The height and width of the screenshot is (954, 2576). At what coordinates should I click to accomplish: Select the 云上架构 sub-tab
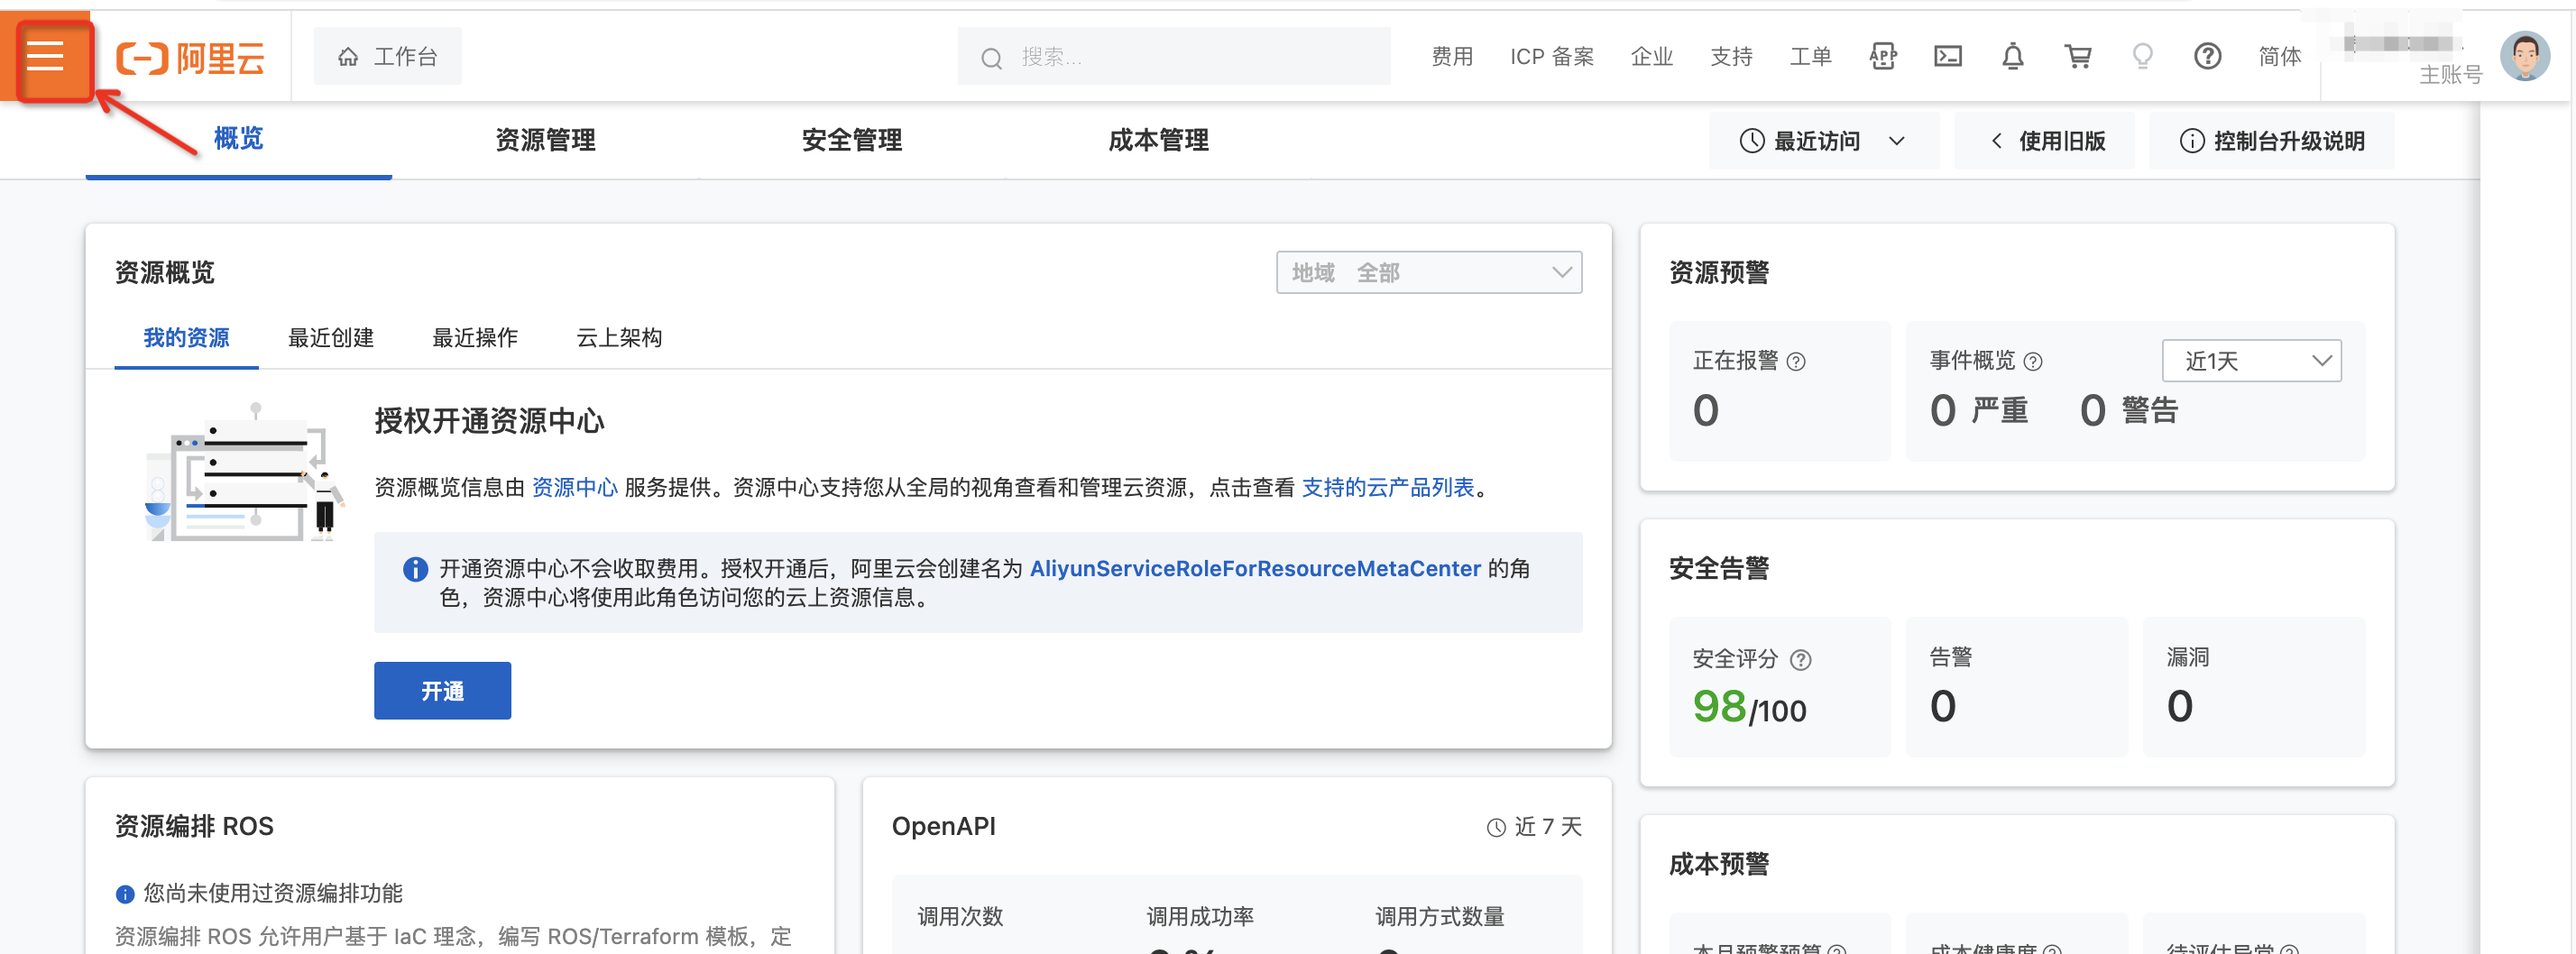coord(619,338)
